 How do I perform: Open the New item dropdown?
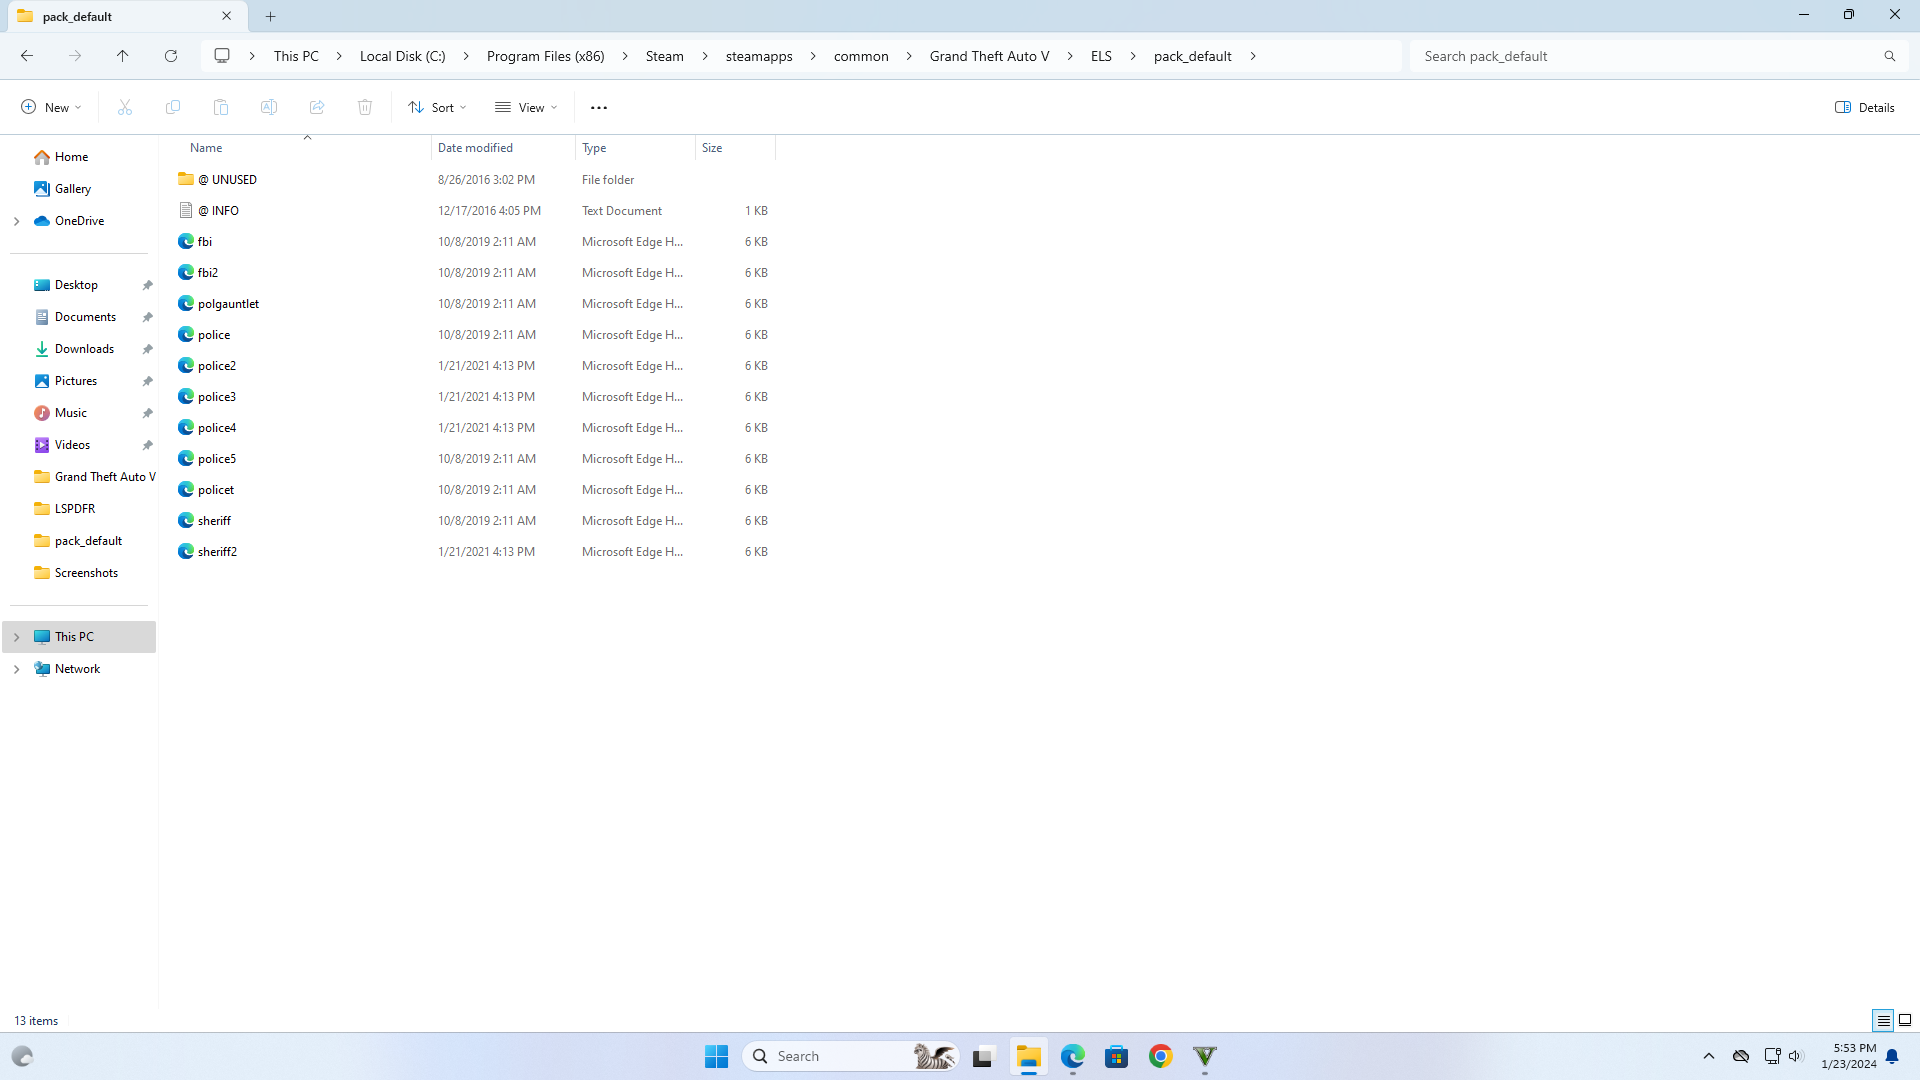point(51,107)
